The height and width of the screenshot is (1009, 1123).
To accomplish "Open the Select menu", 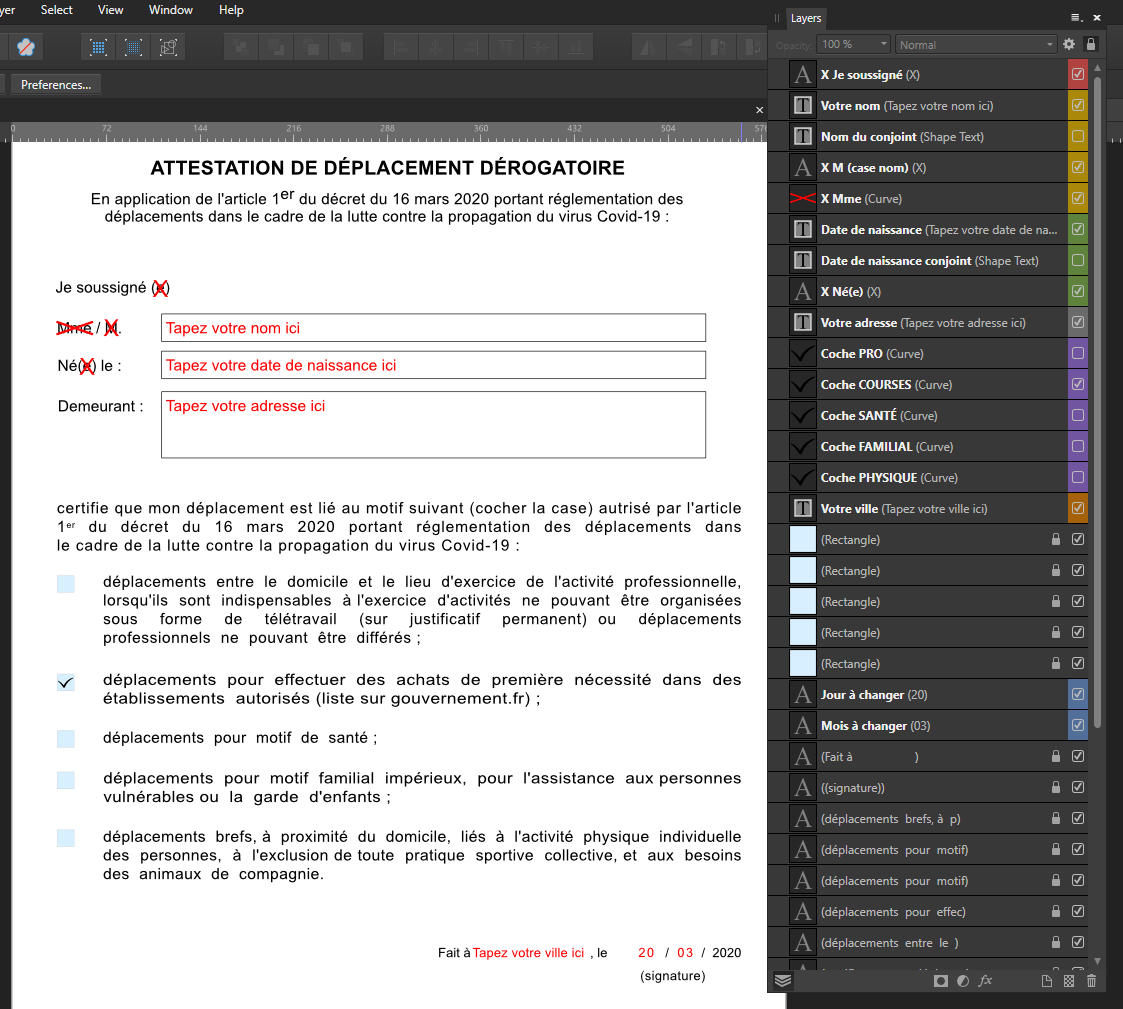I will 57,10.
